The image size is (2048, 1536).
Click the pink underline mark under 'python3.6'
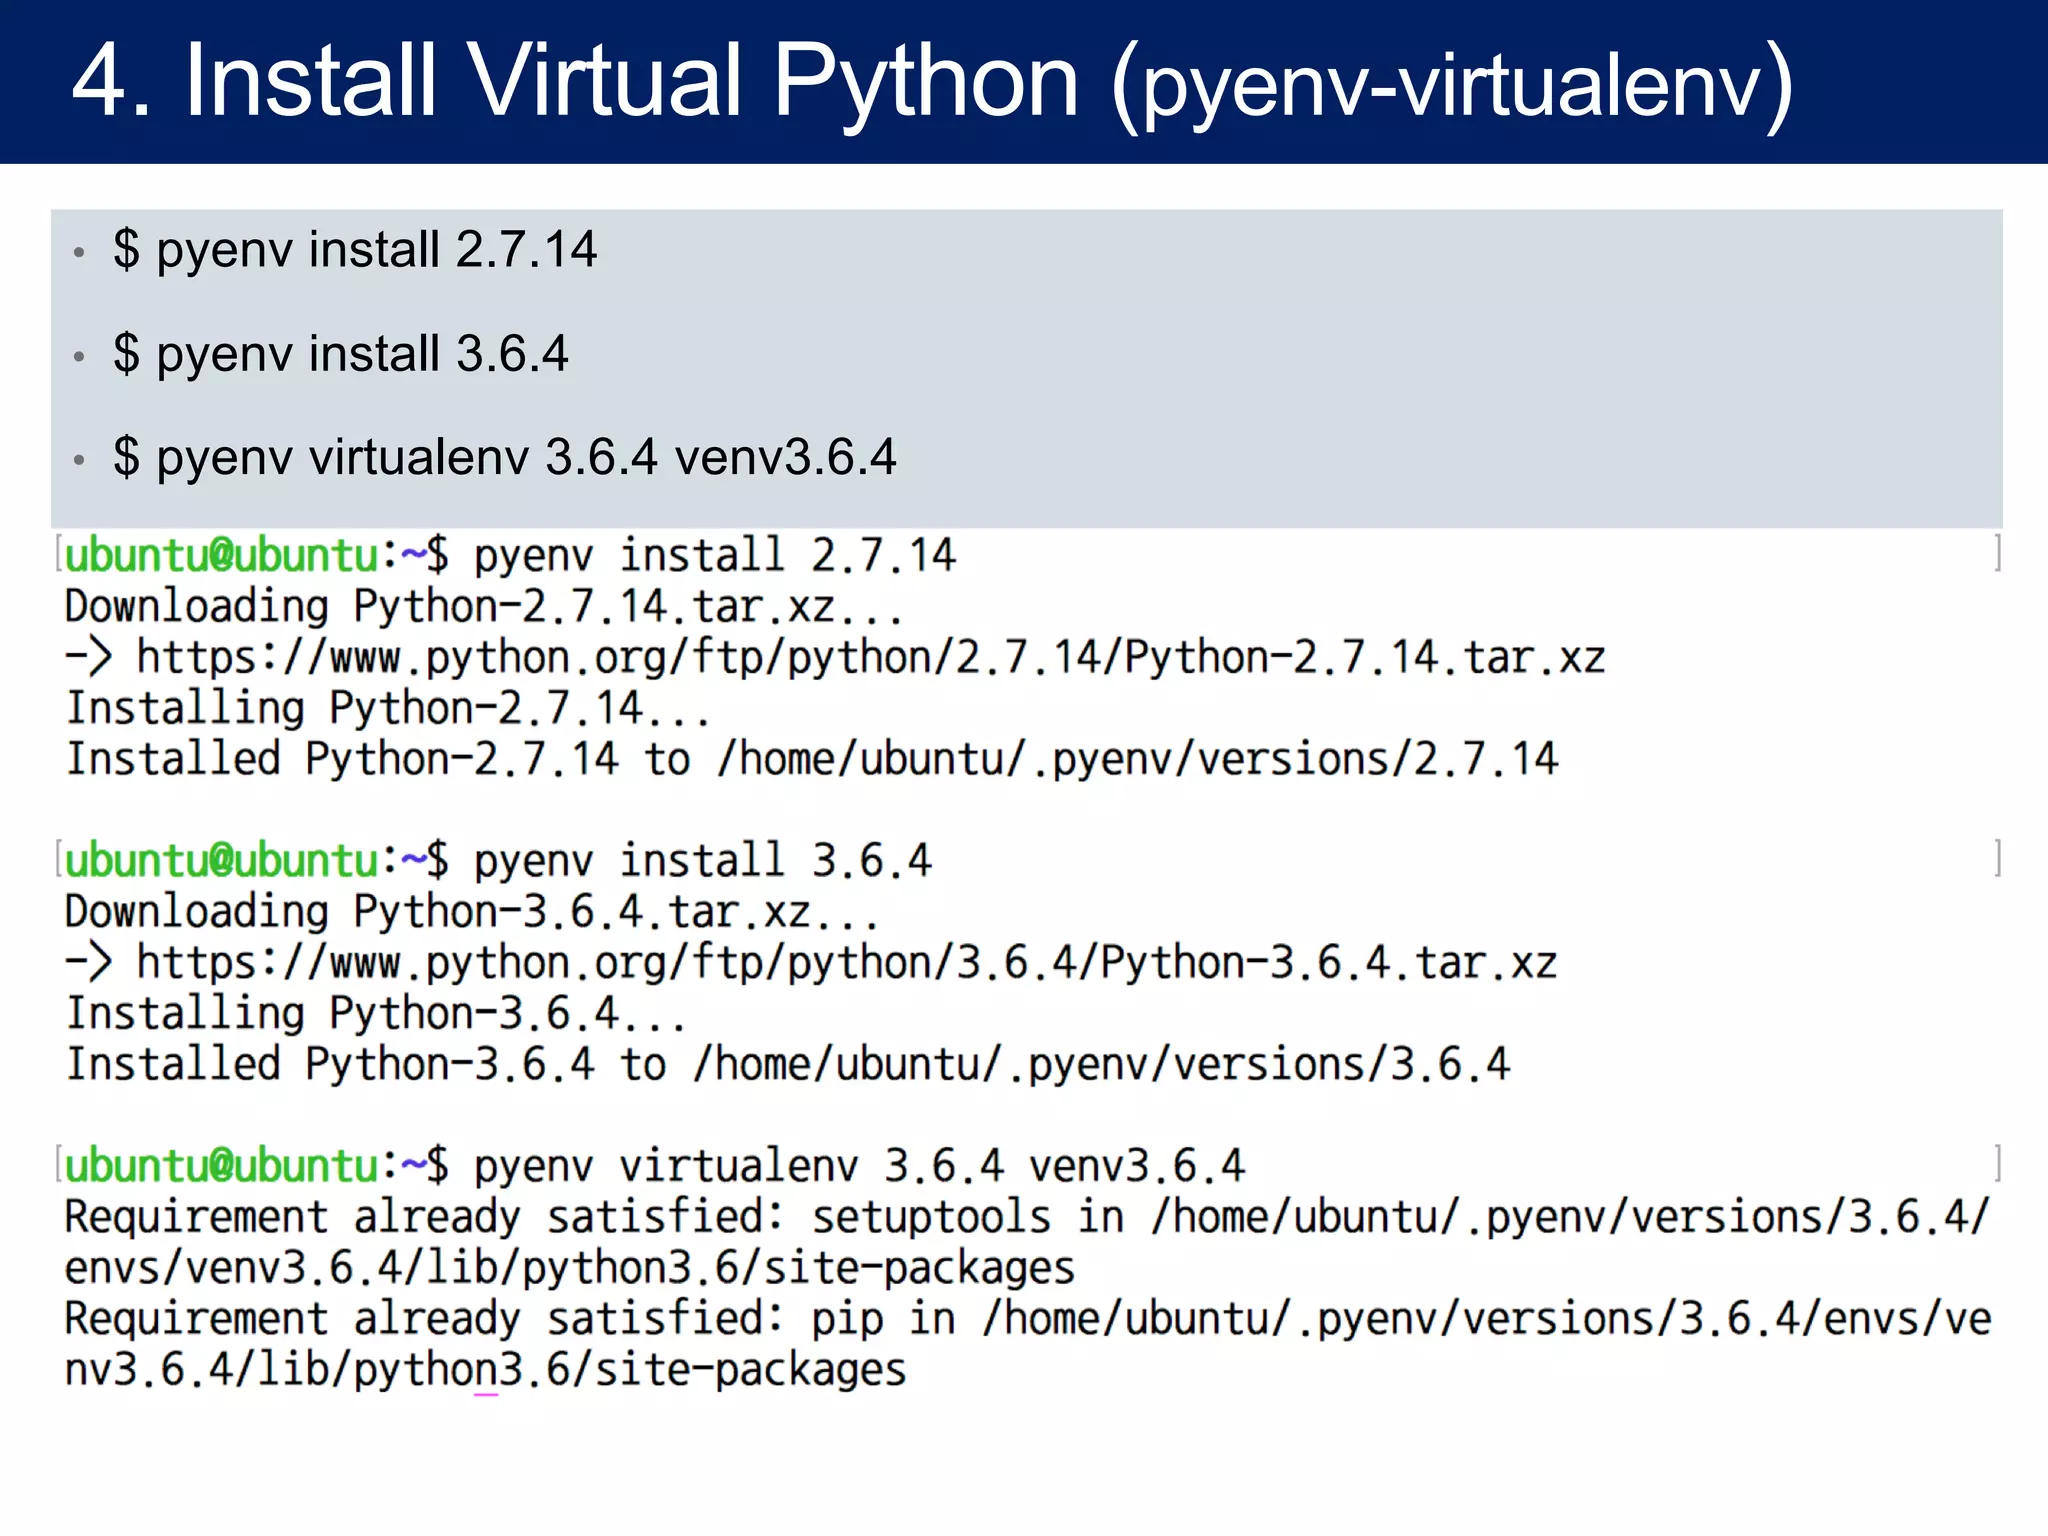486,1394
